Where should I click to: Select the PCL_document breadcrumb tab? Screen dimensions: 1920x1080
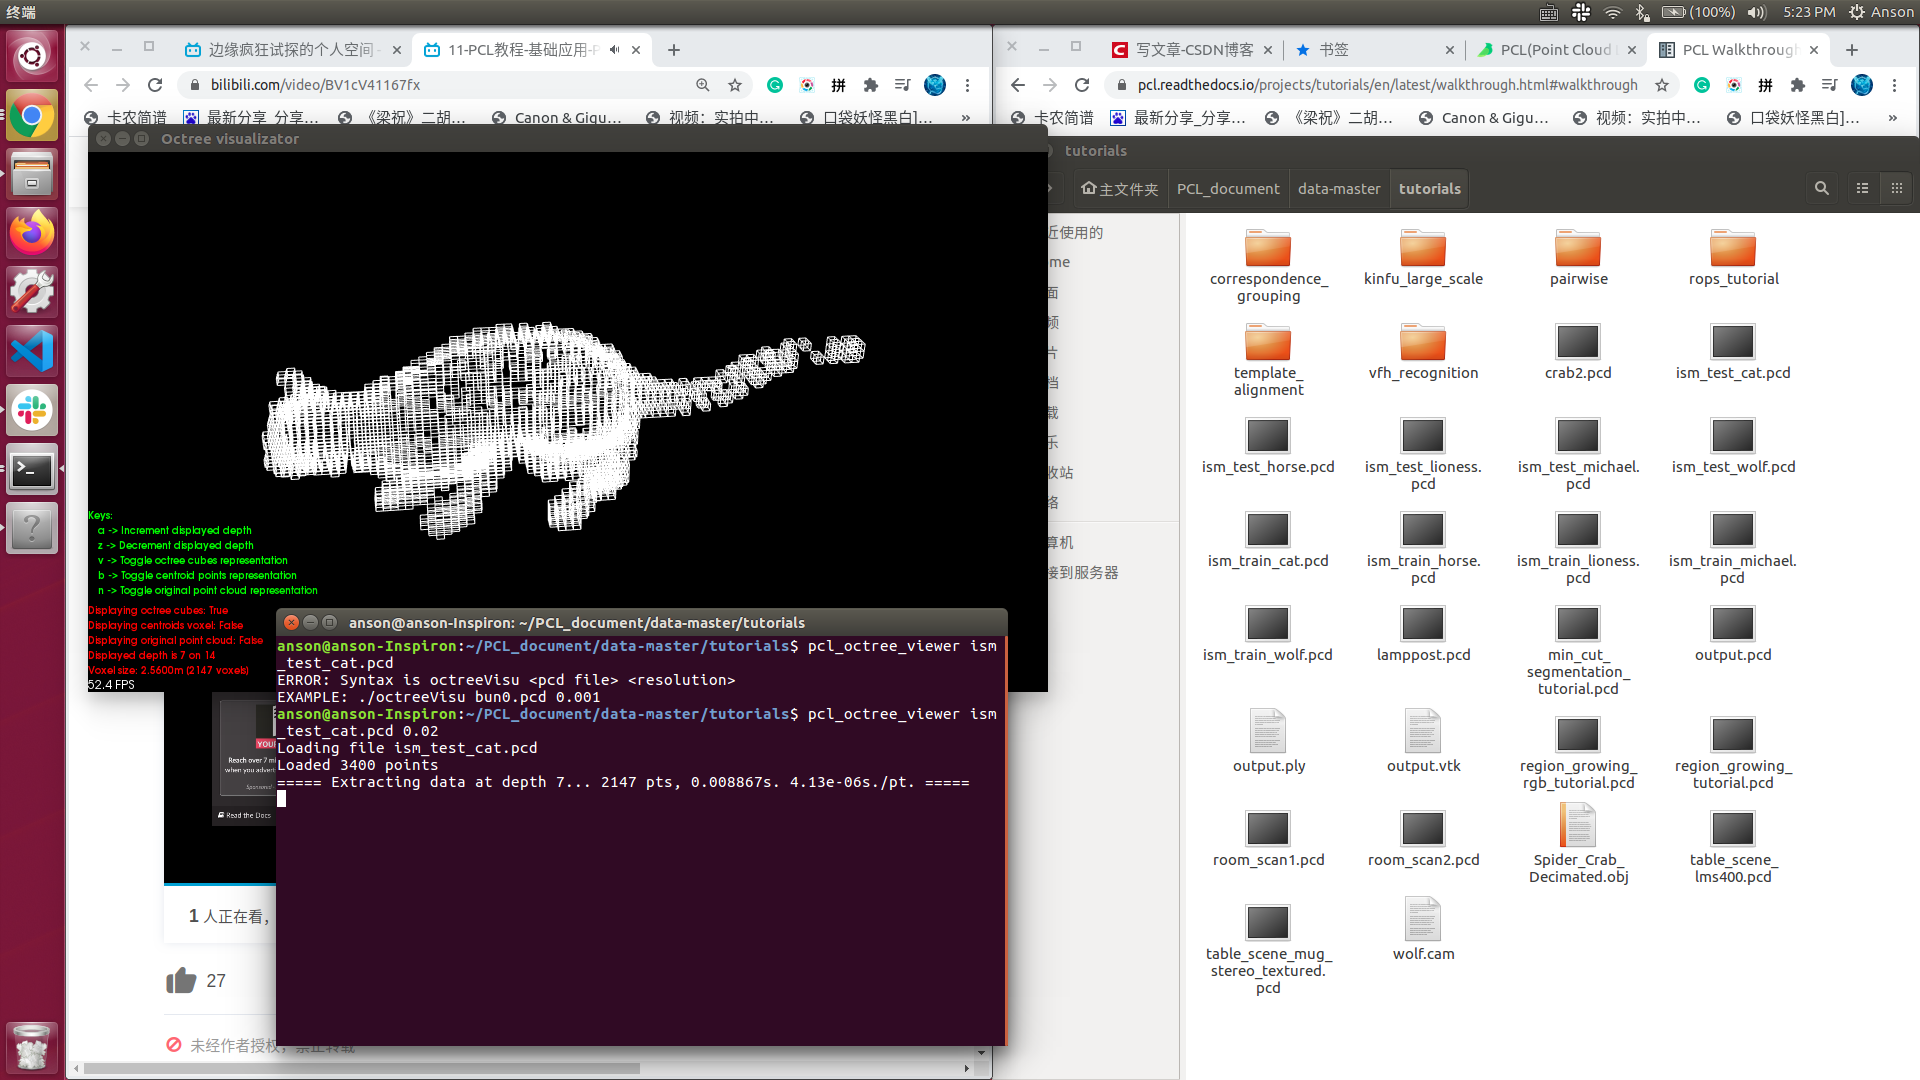[x=1227, y=188]
